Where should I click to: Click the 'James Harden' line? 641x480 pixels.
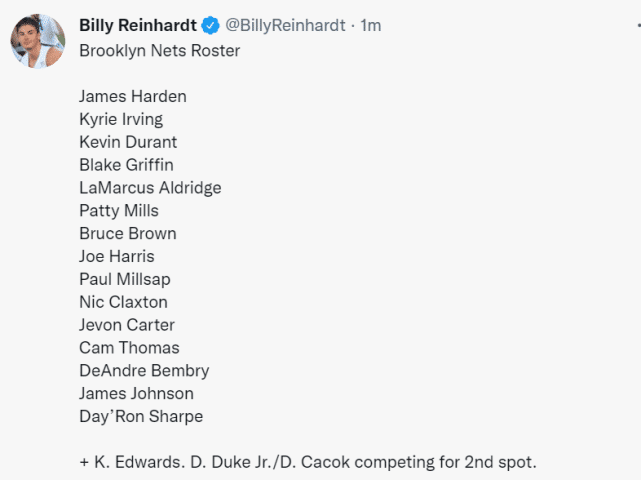pos(132,96)
